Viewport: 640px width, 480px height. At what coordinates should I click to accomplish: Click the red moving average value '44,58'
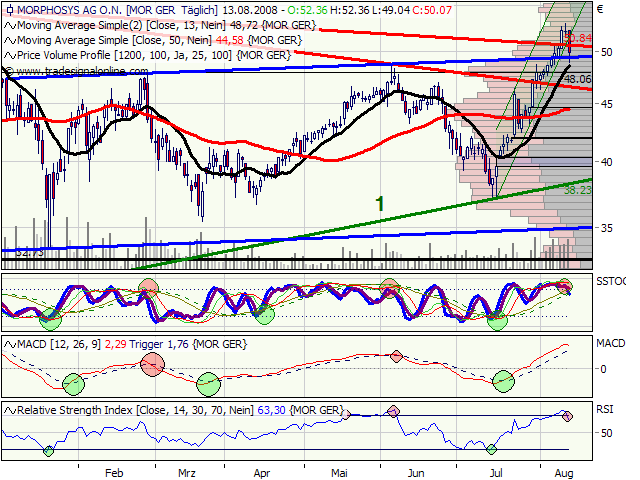click(229, 40)
